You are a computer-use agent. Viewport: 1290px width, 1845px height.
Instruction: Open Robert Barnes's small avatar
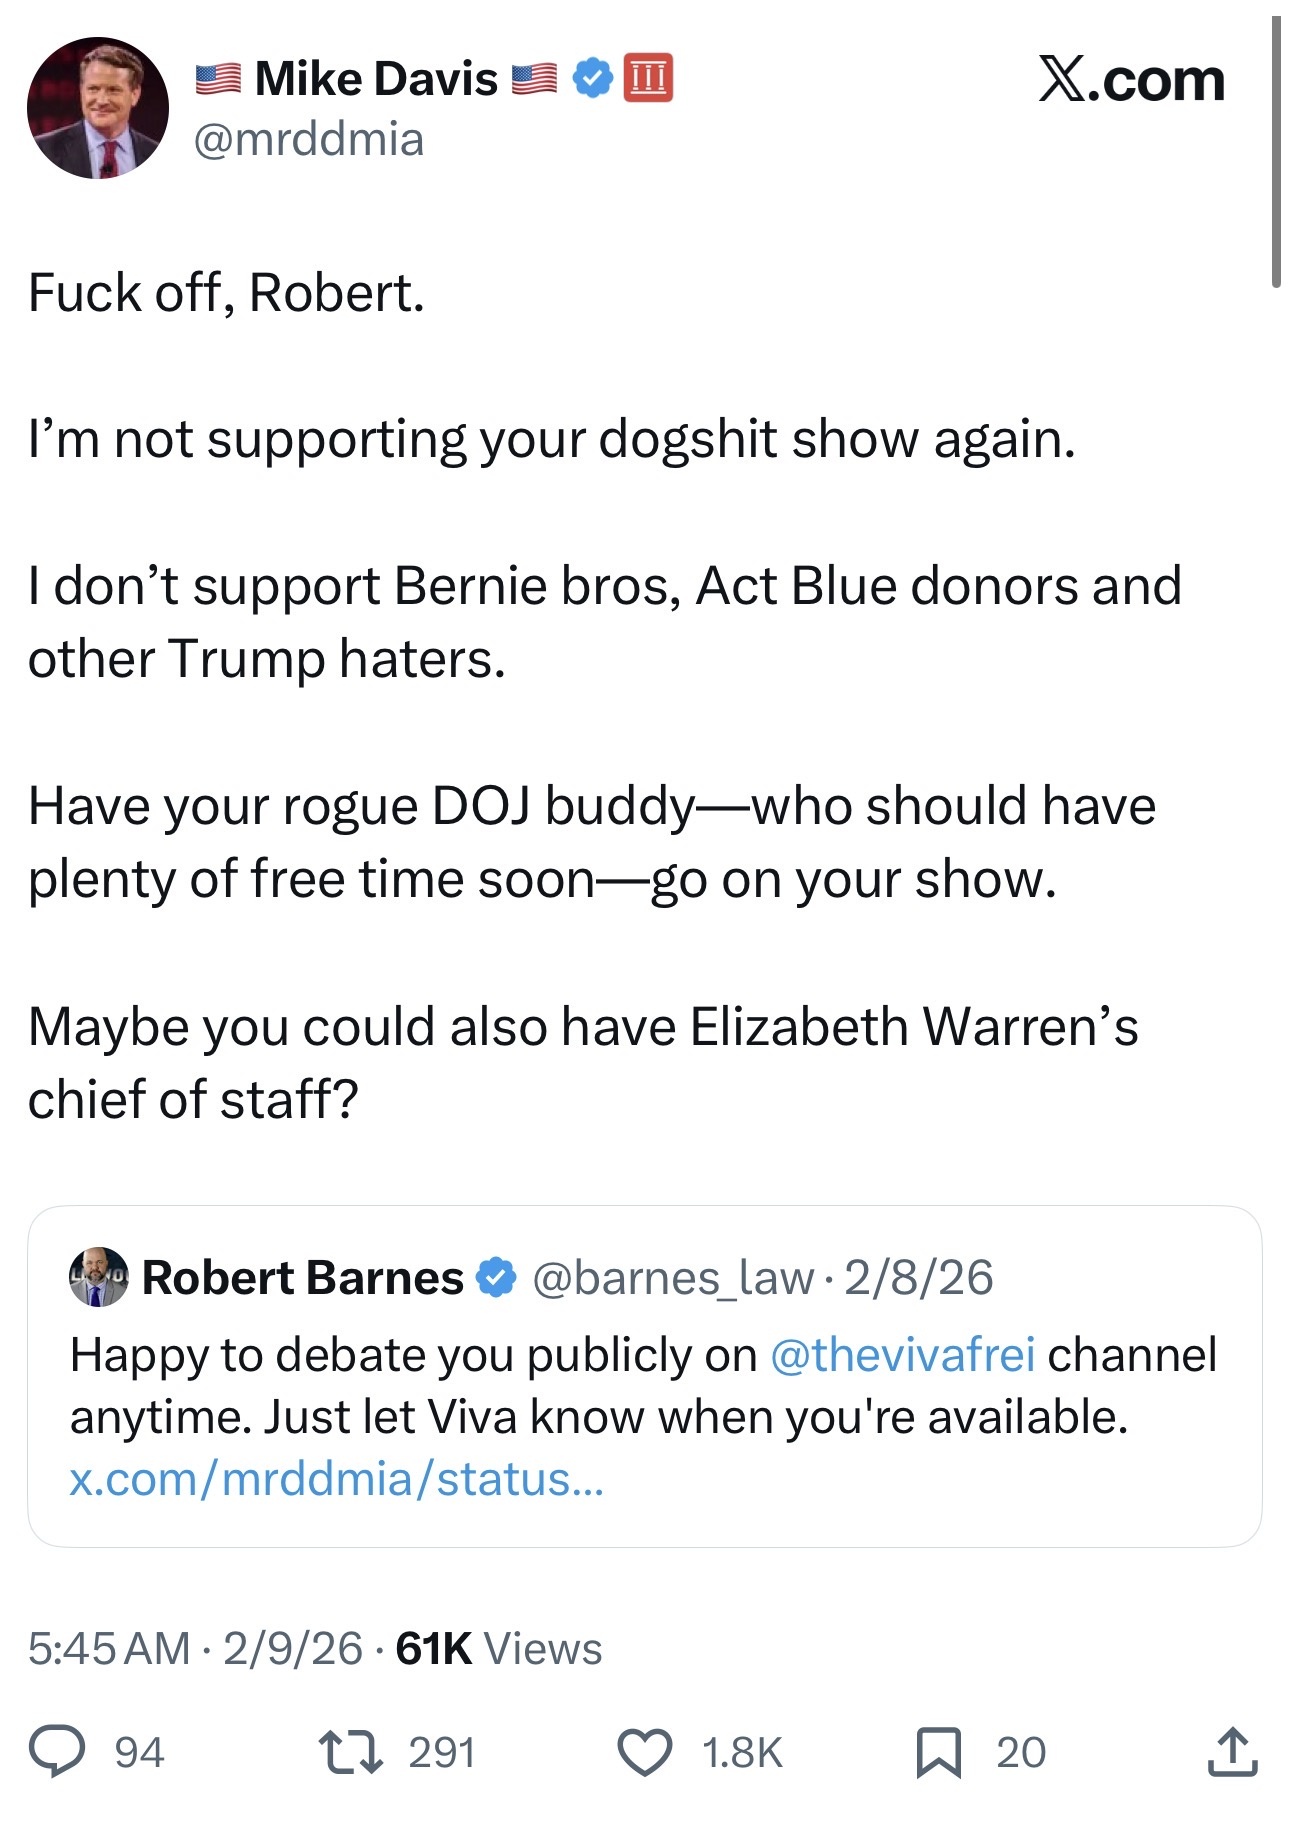coord(98,1276)
